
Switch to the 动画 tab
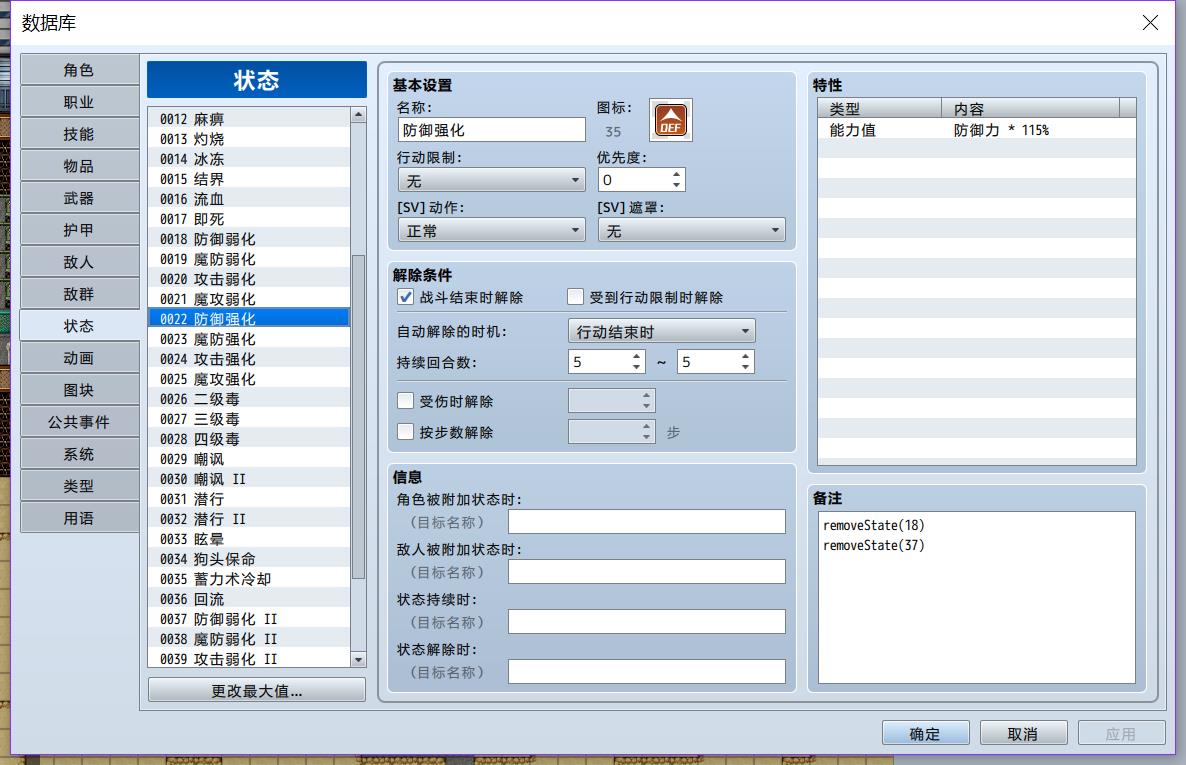pos(79,358)
